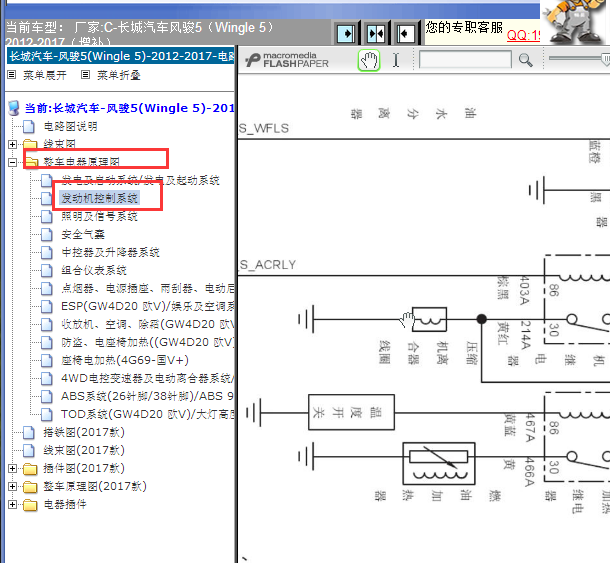
Task: Open 4WD电控变速器 diagram entry
Action: (148, 378)
